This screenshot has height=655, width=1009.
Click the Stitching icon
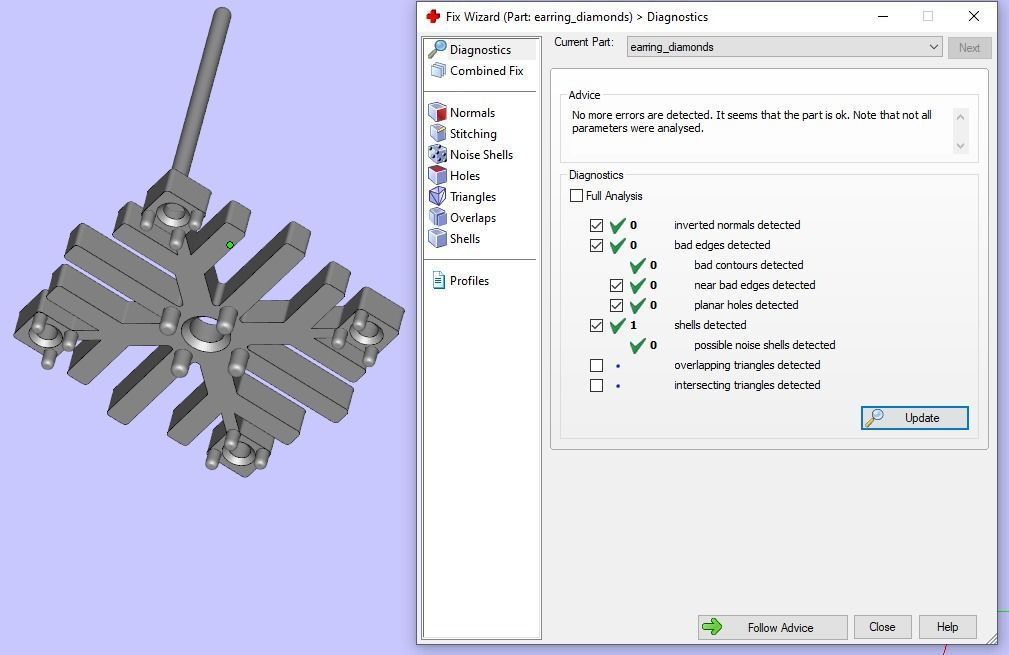[438, 133]
